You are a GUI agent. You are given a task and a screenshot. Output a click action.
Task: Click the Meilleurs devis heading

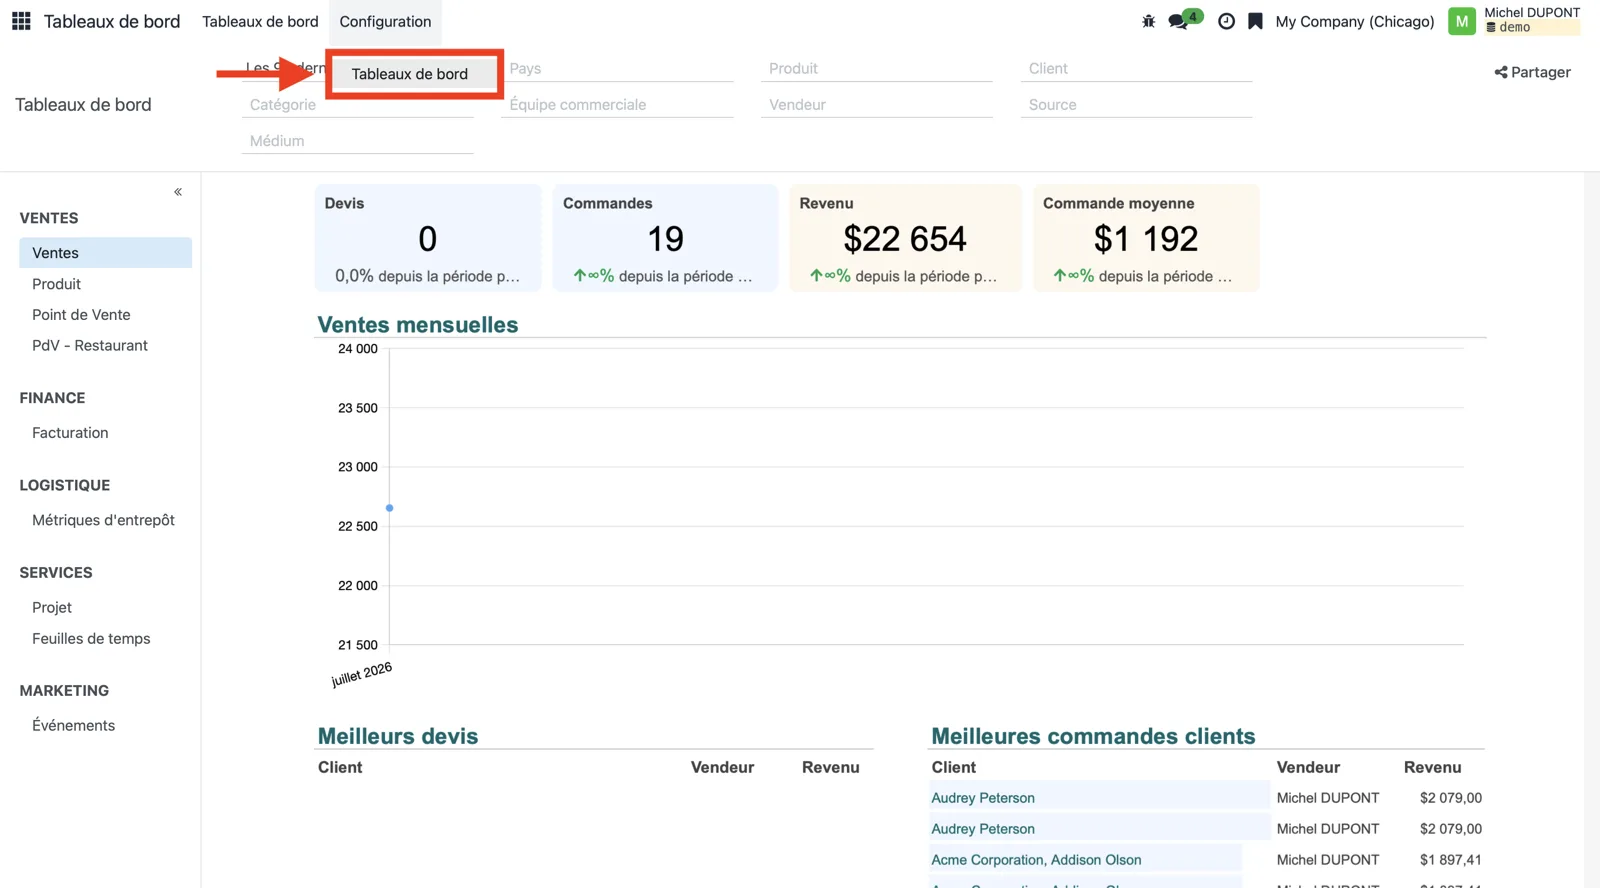(x=398, y=736)
